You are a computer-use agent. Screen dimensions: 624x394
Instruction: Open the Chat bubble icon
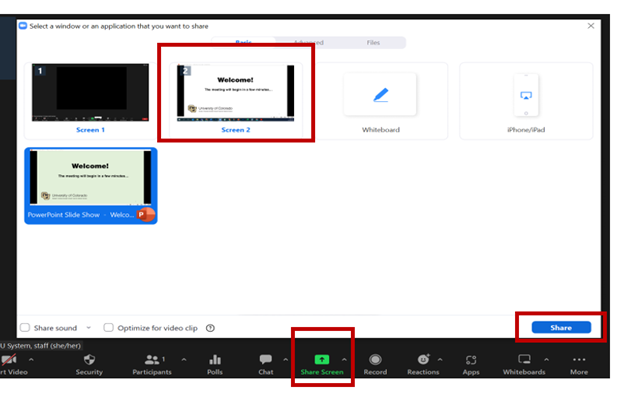[265, 359]
